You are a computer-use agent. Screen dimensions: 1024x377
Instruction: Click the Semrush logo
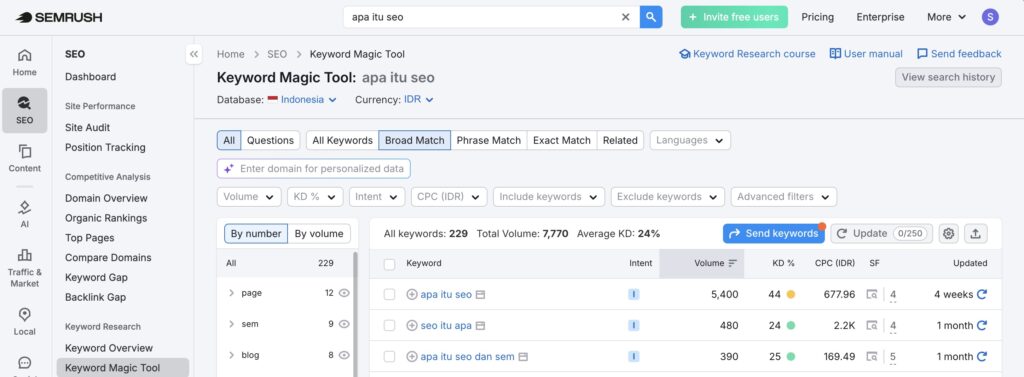coord(59,17)
